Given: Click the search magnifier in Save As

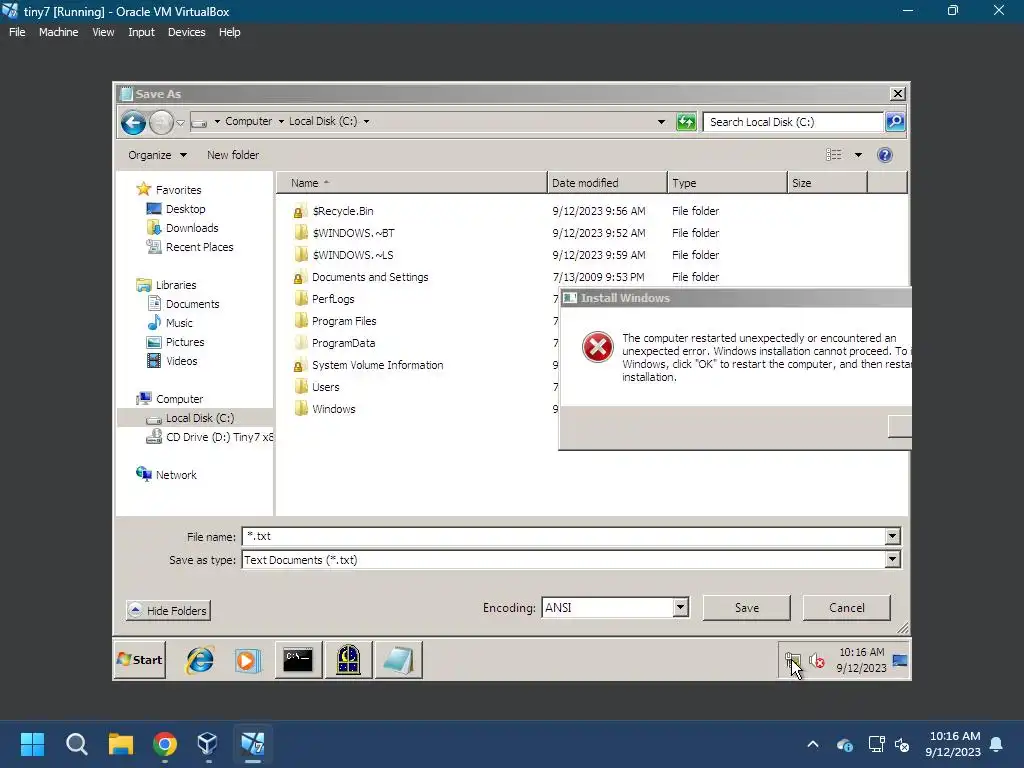Looking at the screenshot, I should coord(895,121).
